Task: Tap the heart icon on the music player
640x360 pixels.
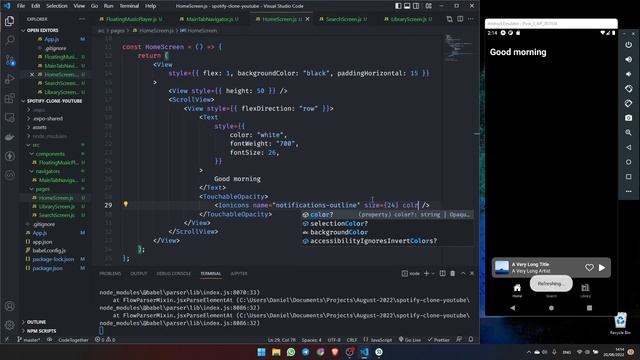Action: pyautogui.click(x=589, y=268)
